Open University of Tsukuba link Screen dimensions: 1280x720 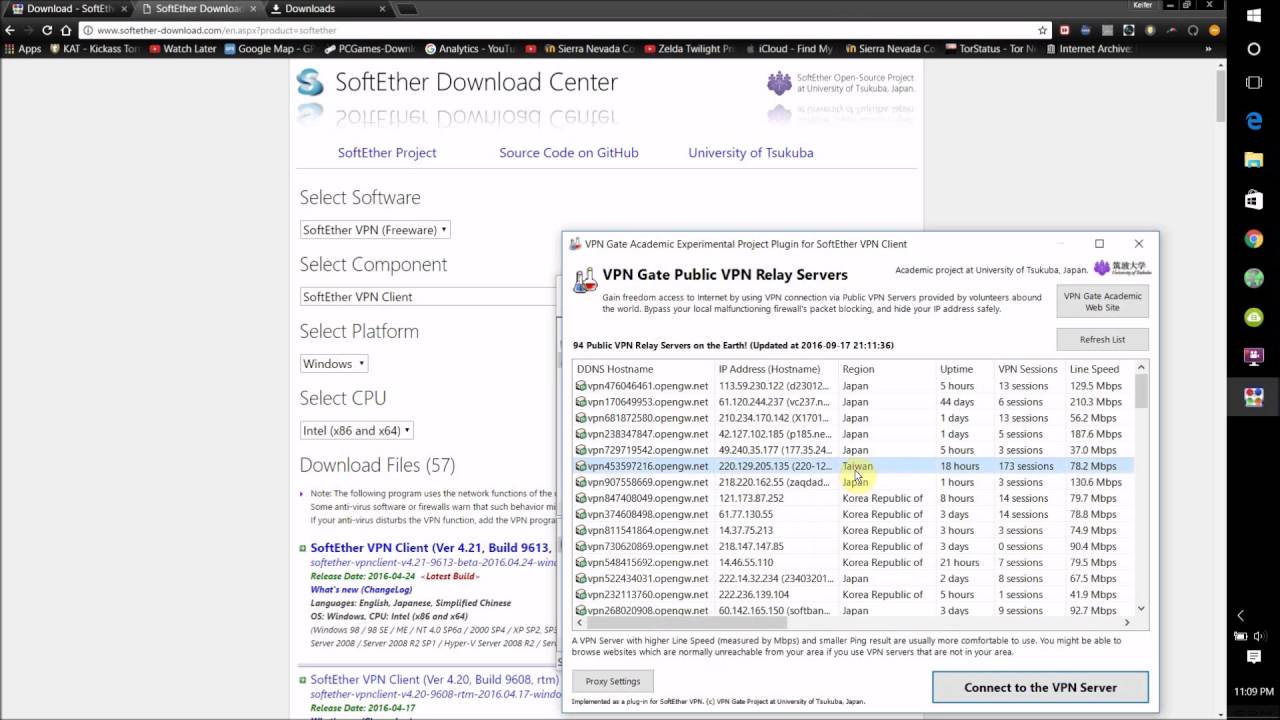pyautogui.click(x=751, y=153)
